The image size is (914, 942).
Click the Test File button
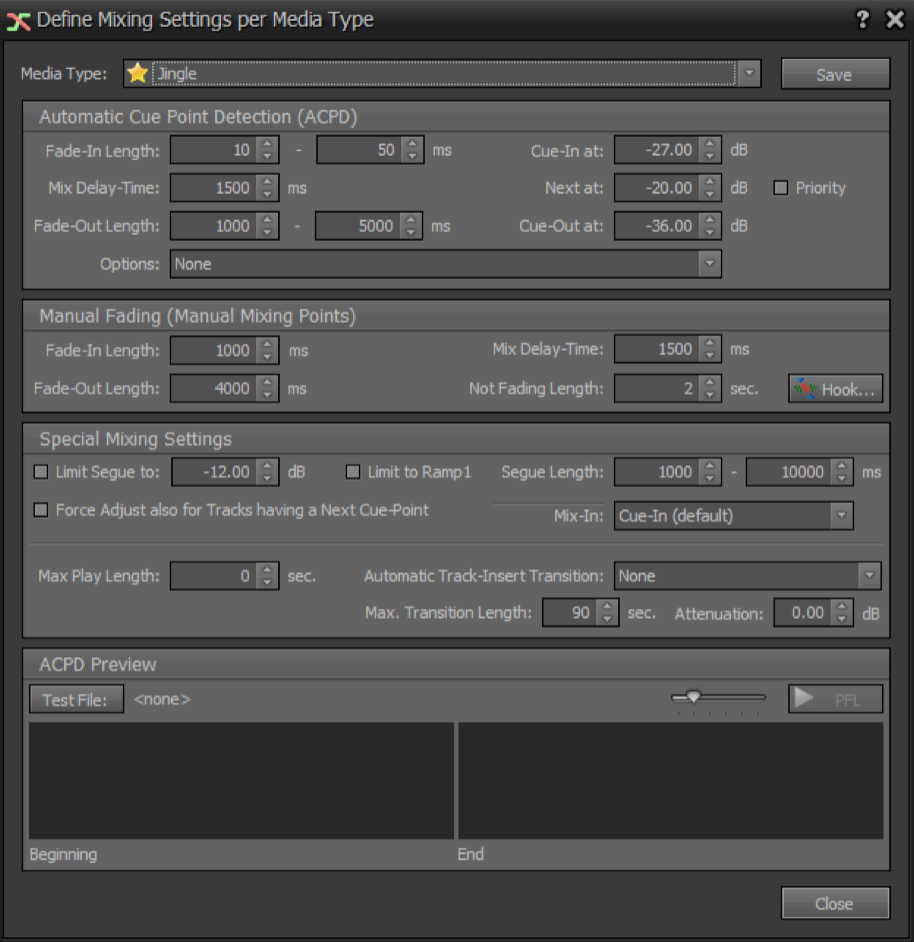point(76,700)
